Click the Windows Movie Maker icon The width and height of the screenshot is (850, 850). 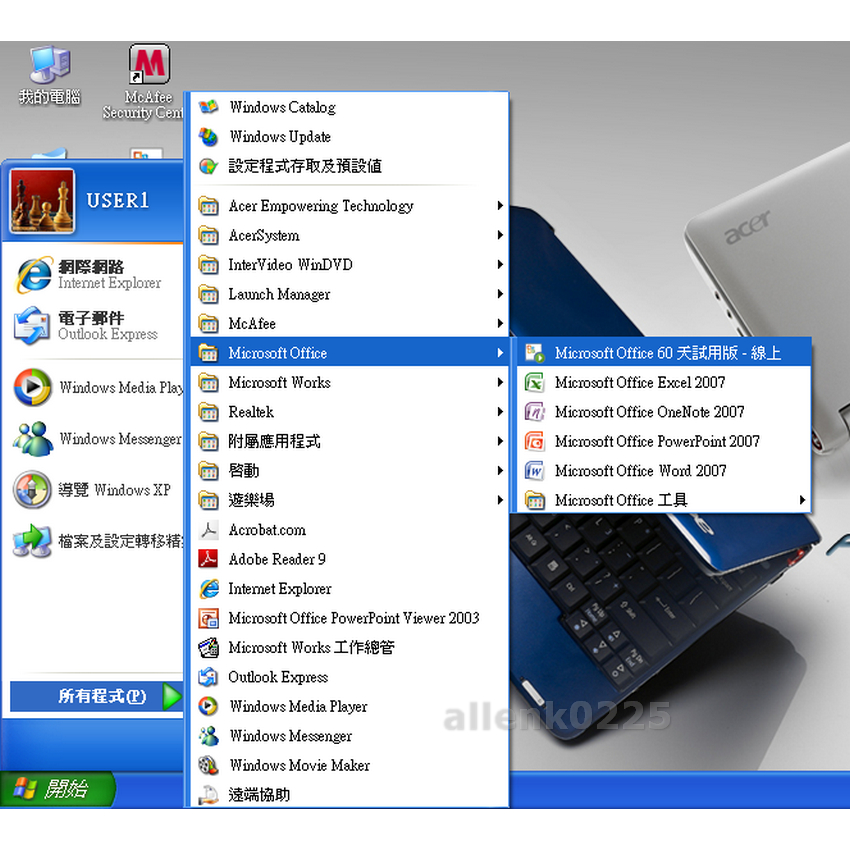point(208,766)
